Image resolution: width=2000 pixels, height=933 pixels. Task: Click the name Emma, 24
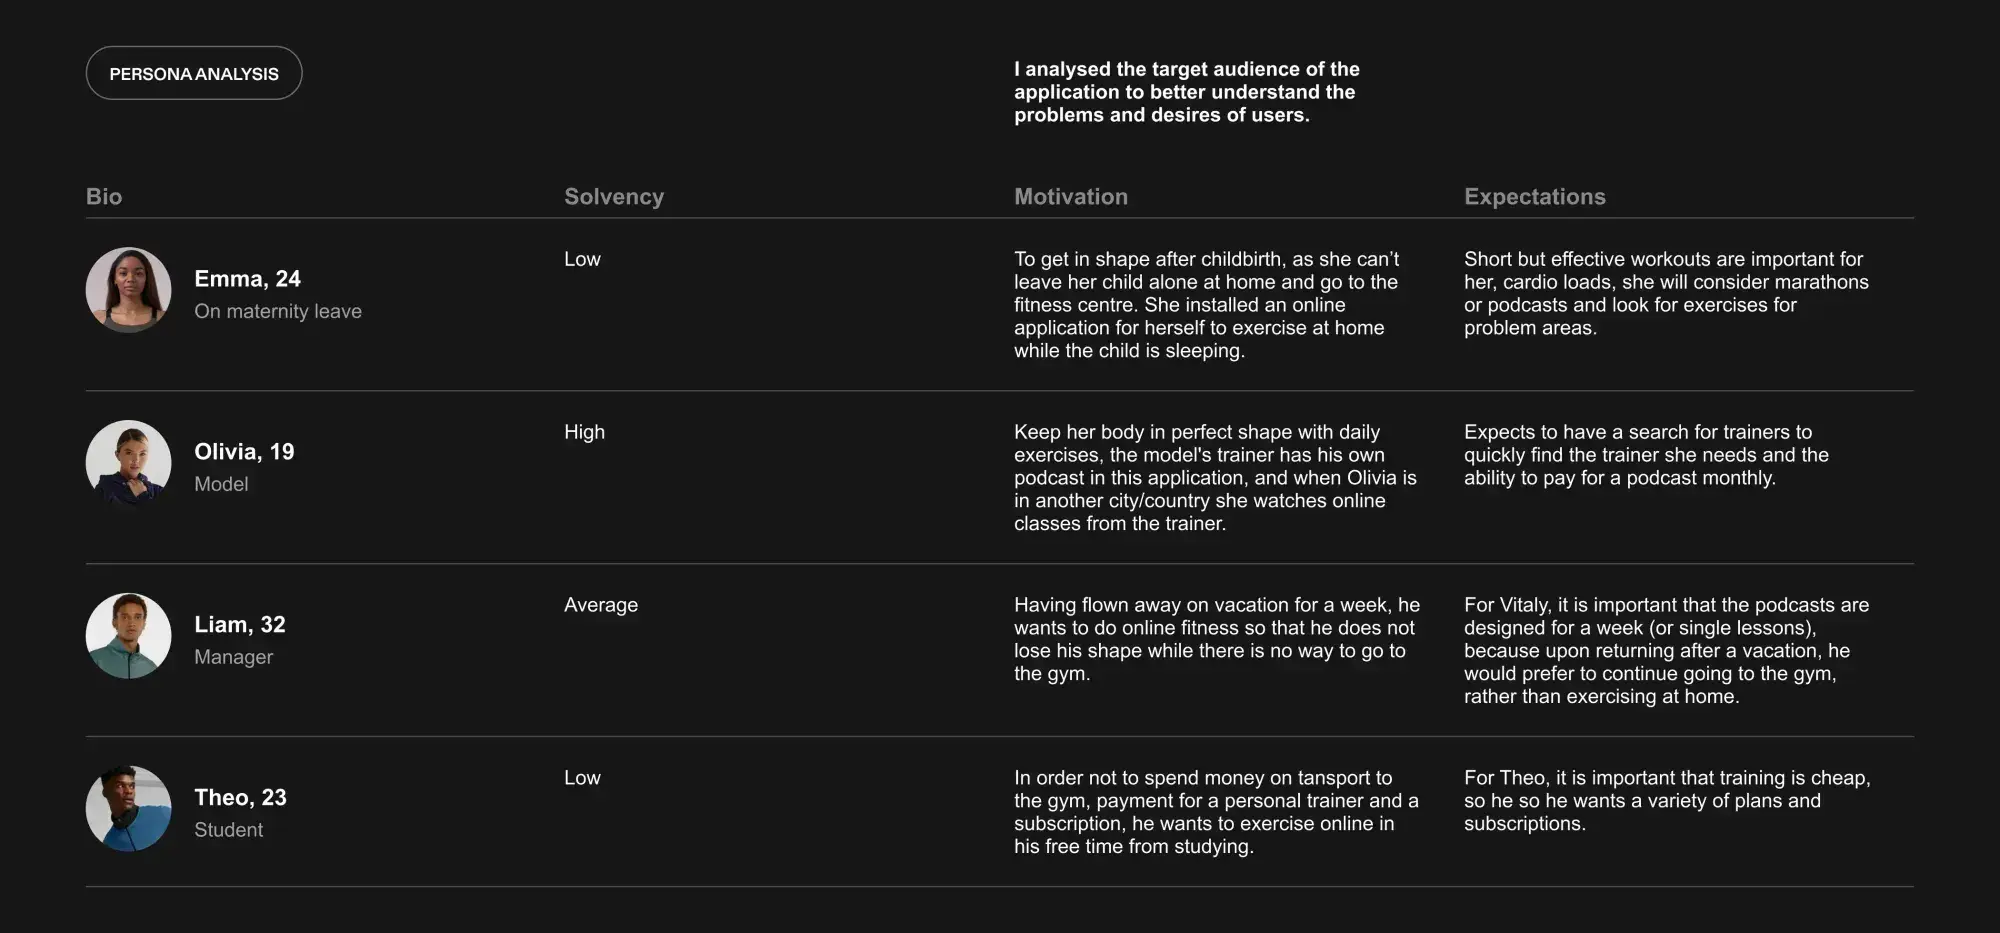(x=247, y=279)
